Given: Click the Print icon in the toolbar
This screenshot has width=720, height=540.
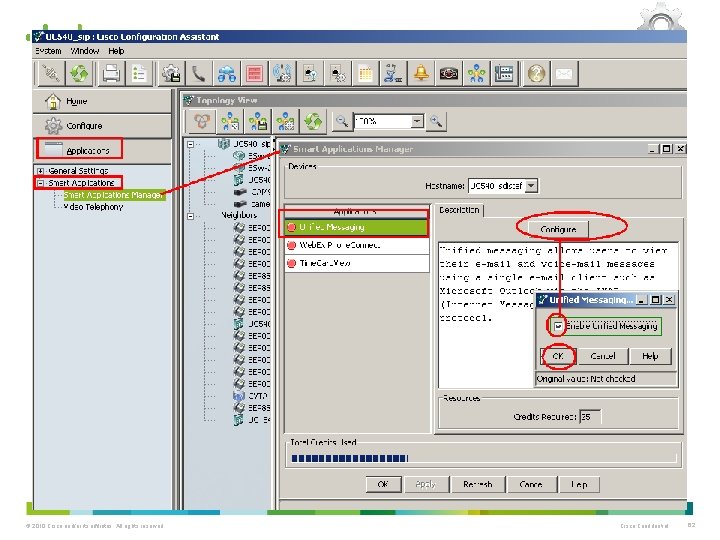Looking at the screenshot, I should coord(111,73).
